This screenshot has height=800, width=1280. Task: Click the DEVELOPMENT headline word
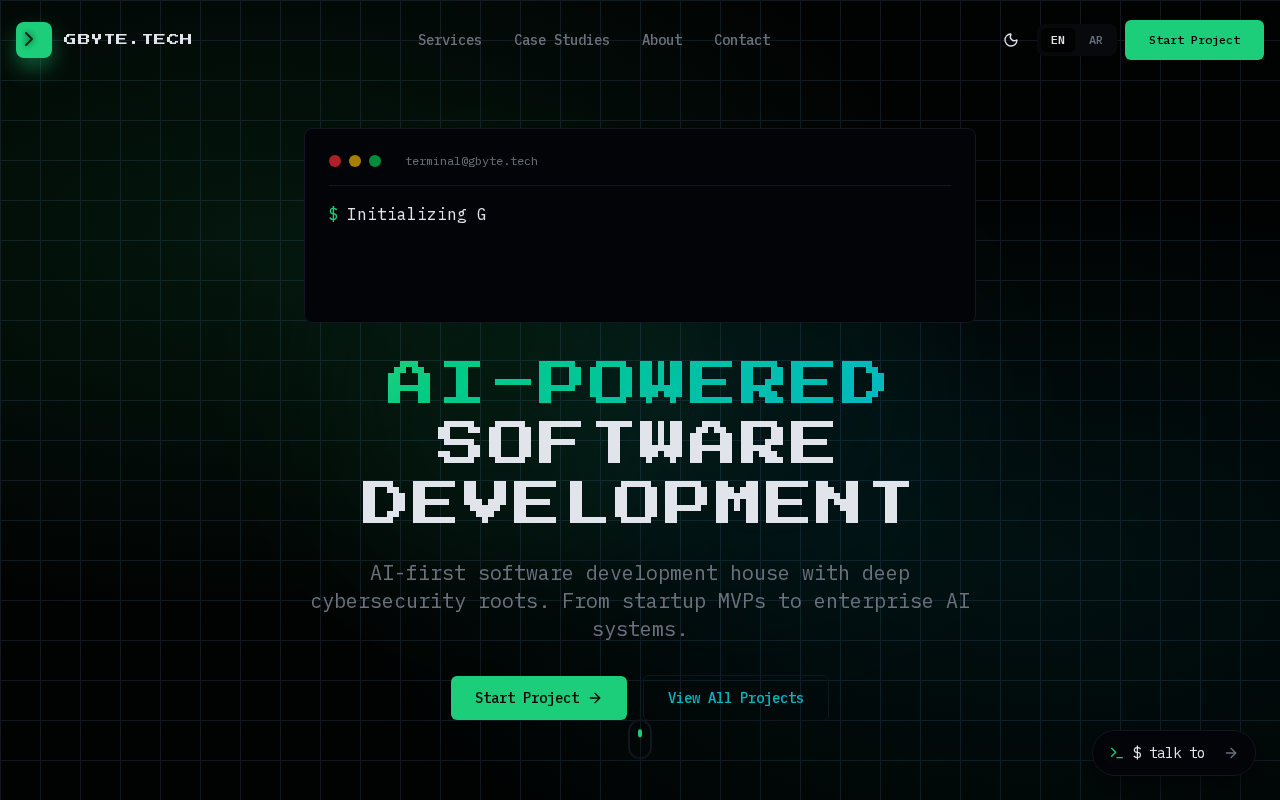pyautogui.click(x=637, y=502)
